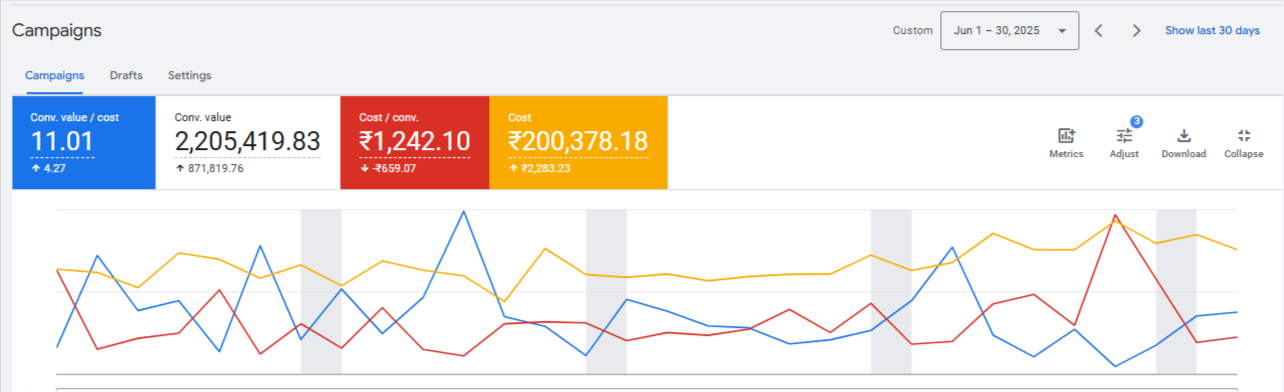Screen dimensions: 1284x392
Task: Open the Adjust chart options
Action: coord(1124,143)
